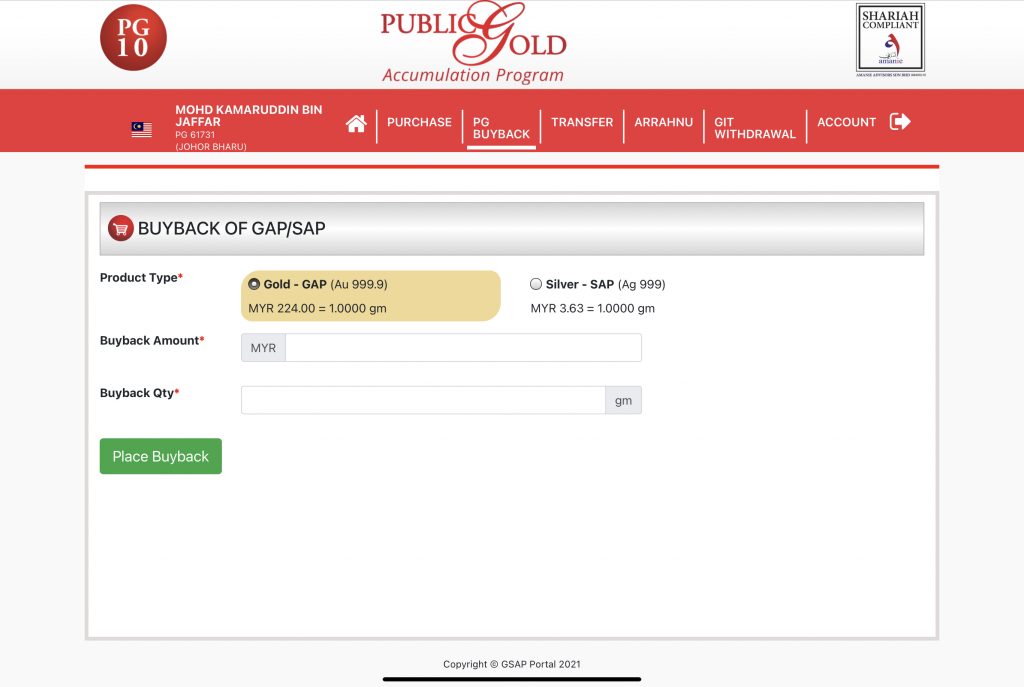Click the red shopping cart icon
Screen dimensions: 1024x687
point(121,229)
